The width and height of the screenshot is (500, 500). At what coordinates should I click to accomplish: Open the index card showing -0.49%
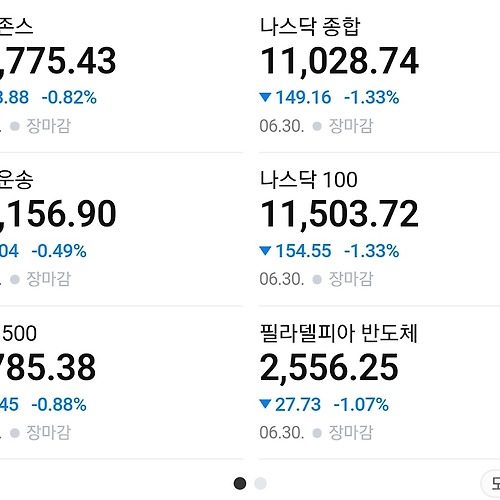pyautogui.click(x=122, y=229)
